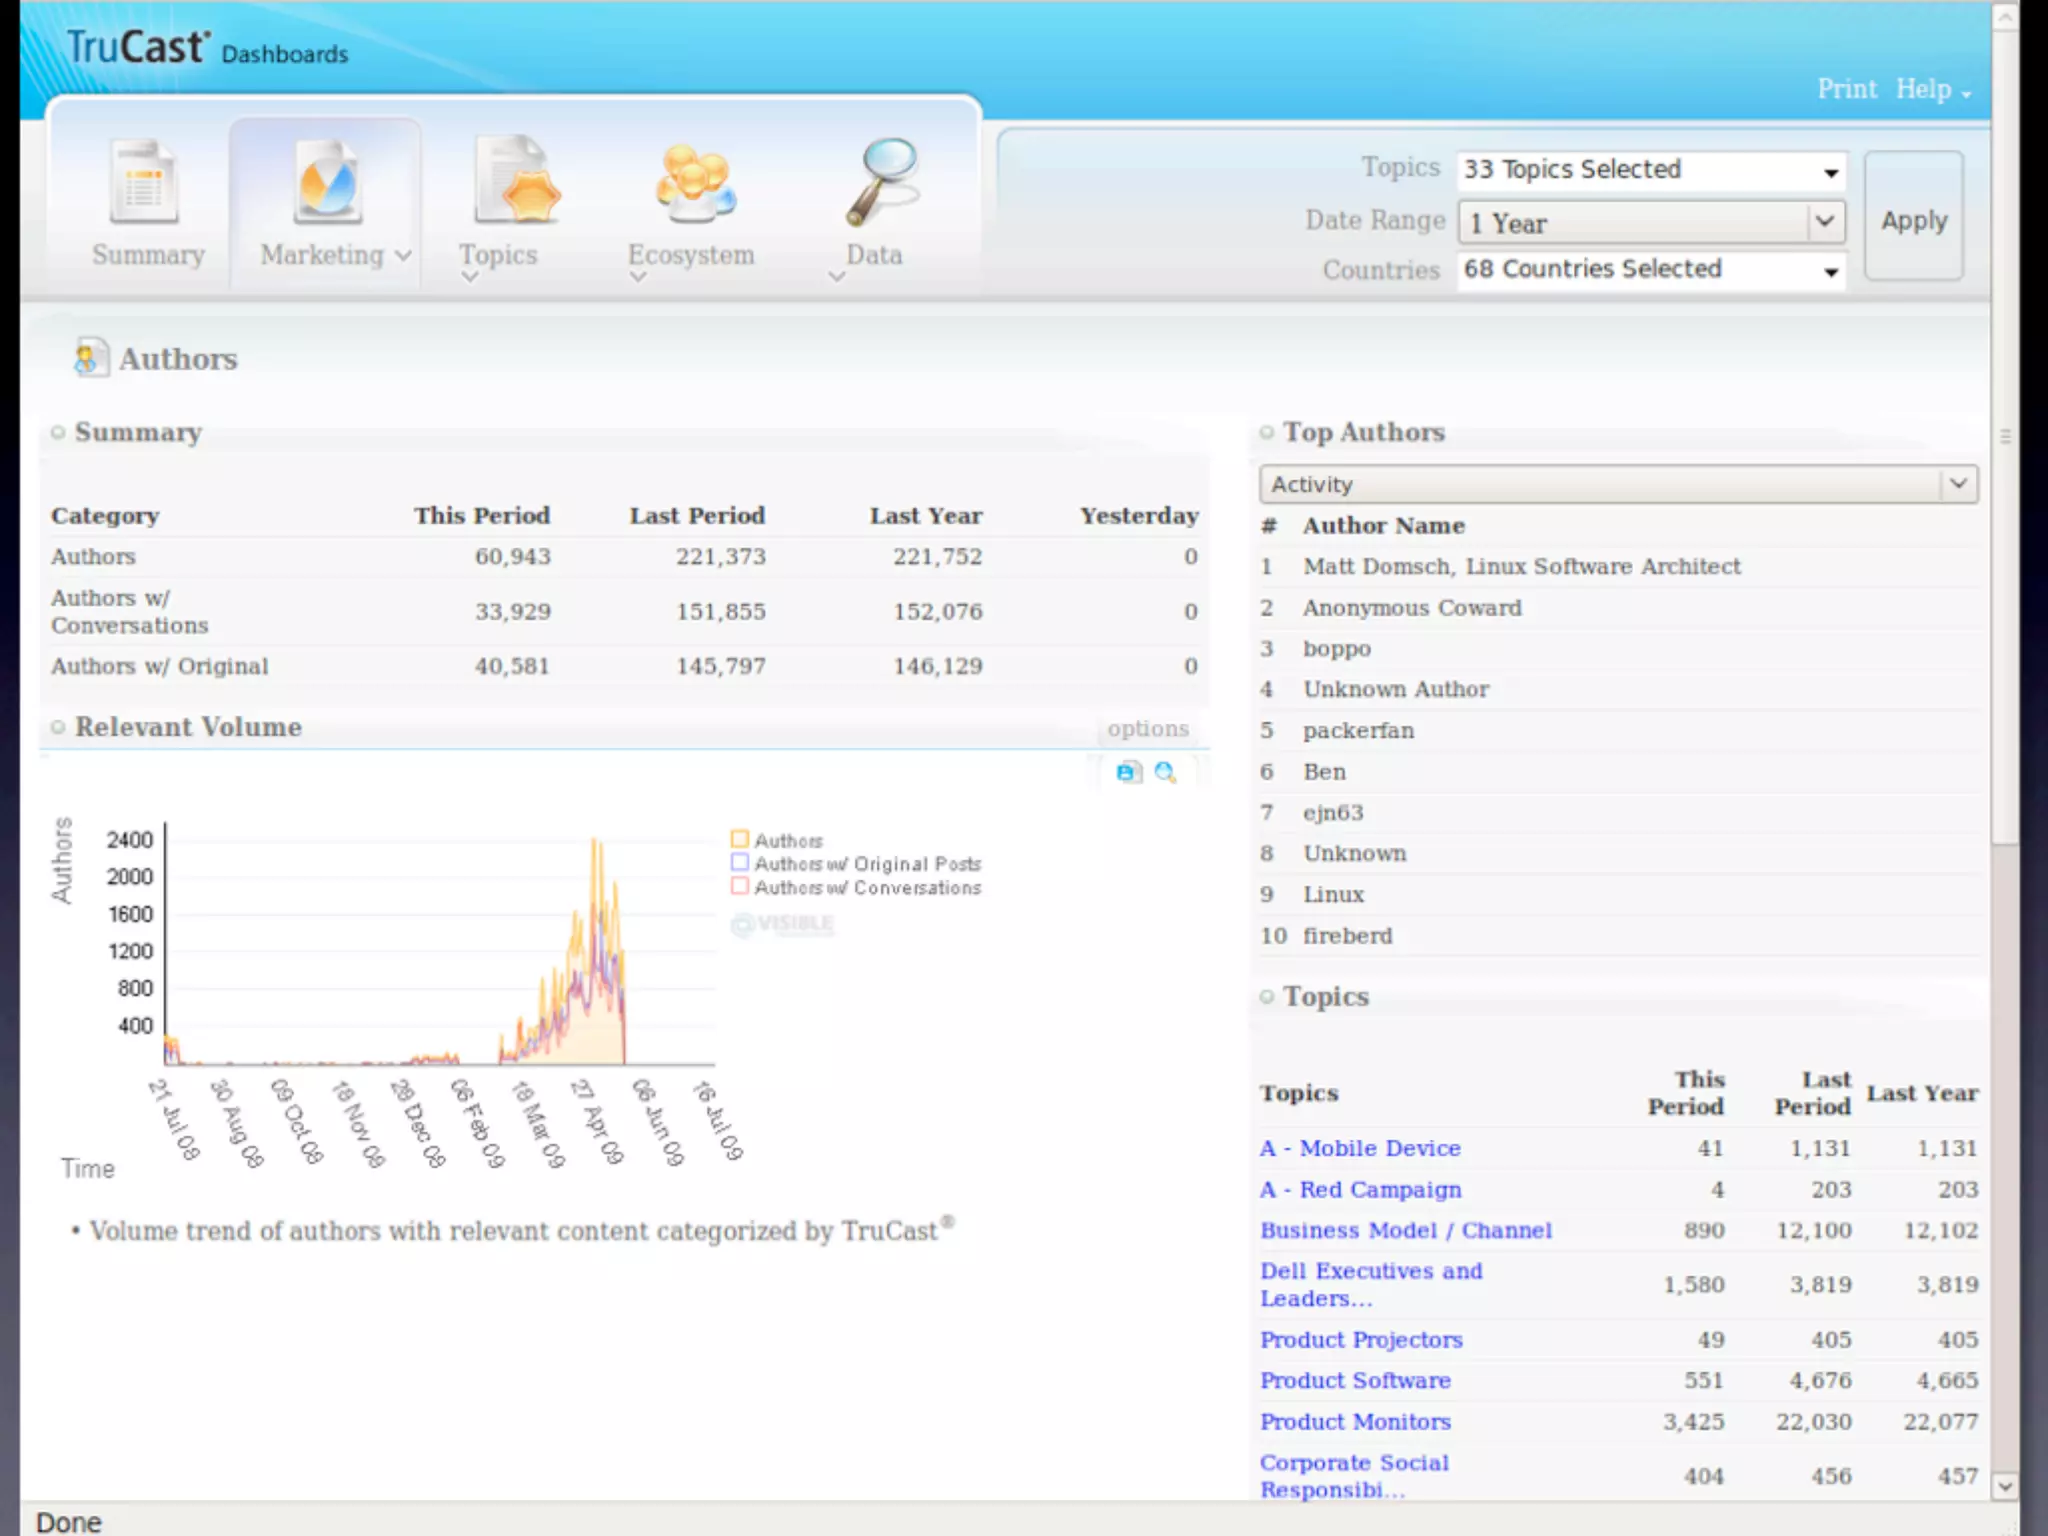Toggle the Authors legend box in chart

point(740,840)
